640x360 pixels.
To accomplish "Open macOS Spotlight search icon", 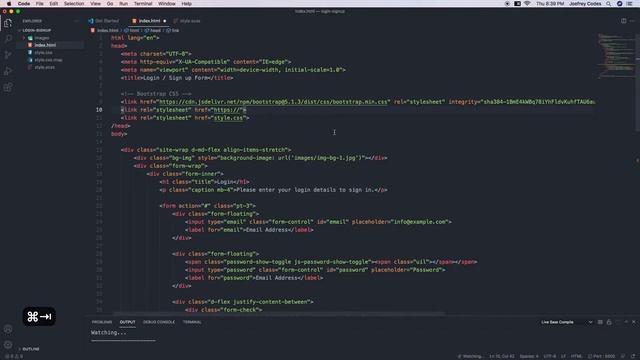I will pyautogui.click(x=608, y=4).
